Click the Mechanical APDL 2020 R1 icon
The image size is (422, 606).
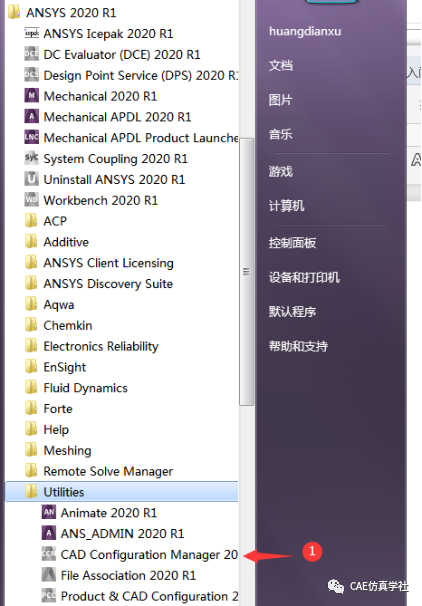[x=31, y=117]
